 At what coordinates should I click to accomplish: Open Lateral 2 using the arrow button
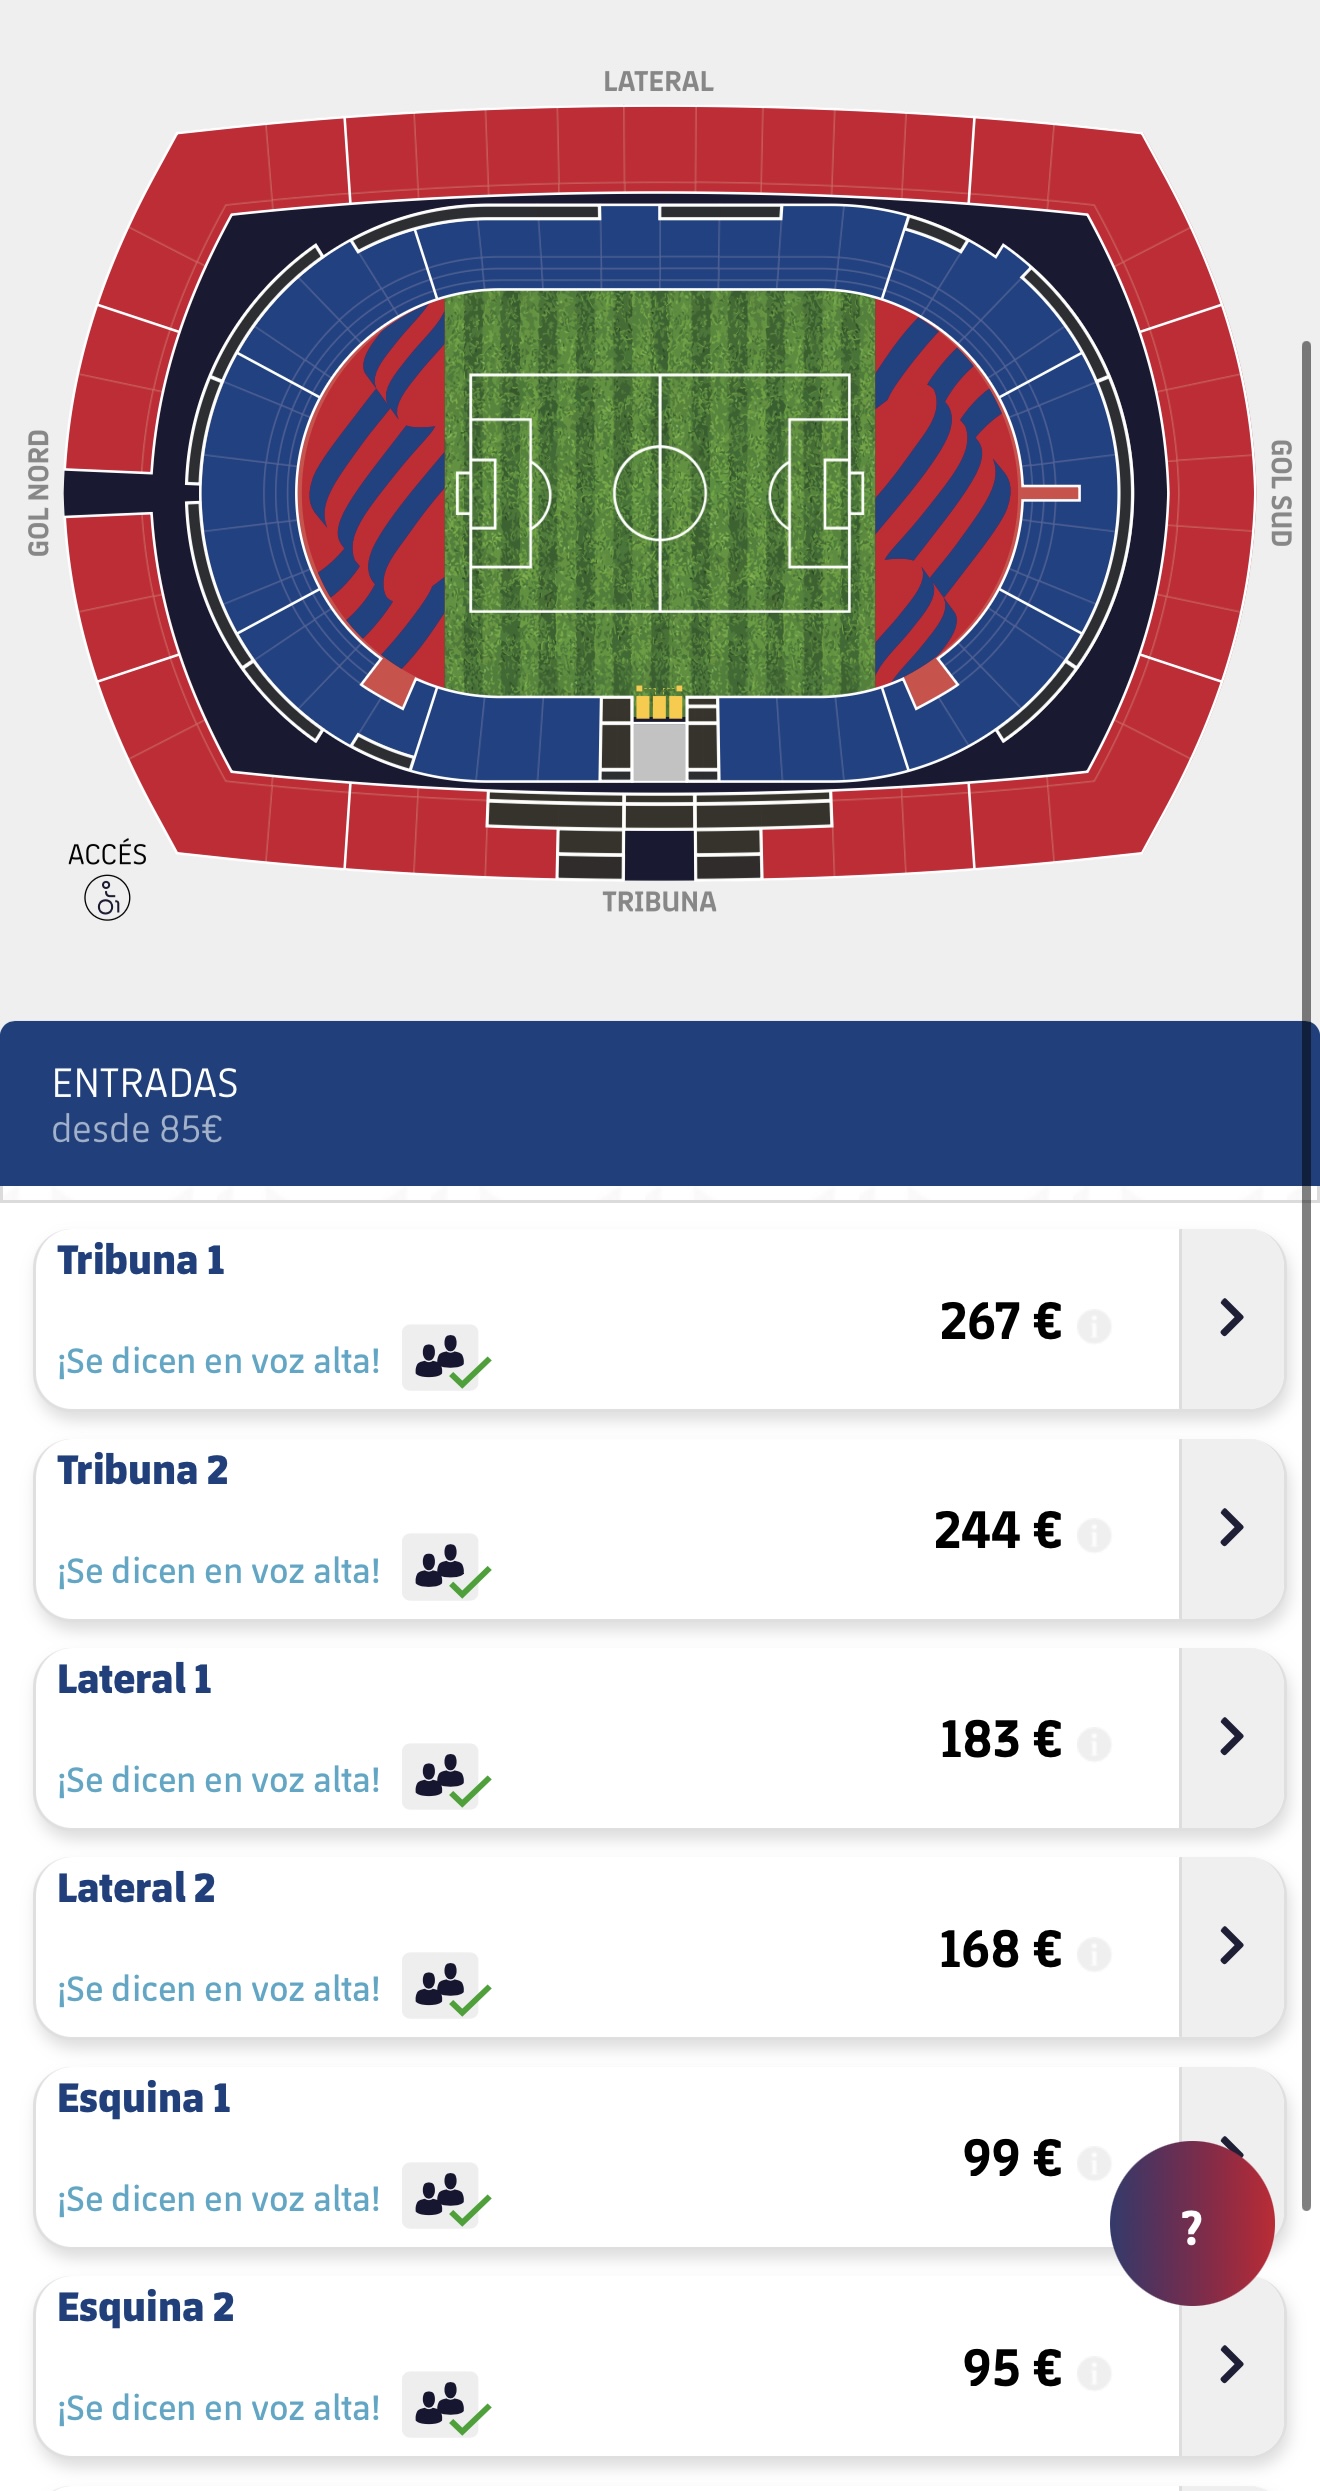click(1232, 1946)
